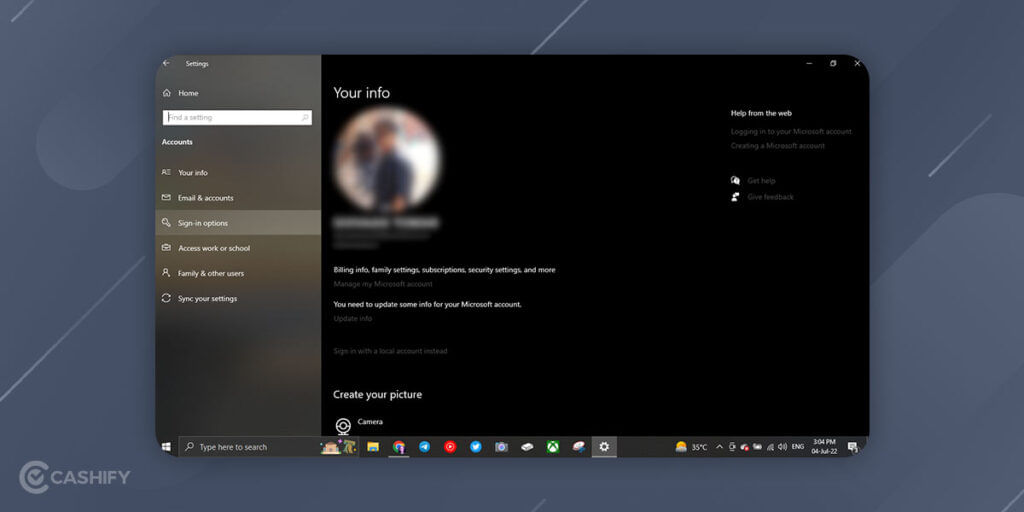Click the Update info link
1024x512 pixels.
353,319
